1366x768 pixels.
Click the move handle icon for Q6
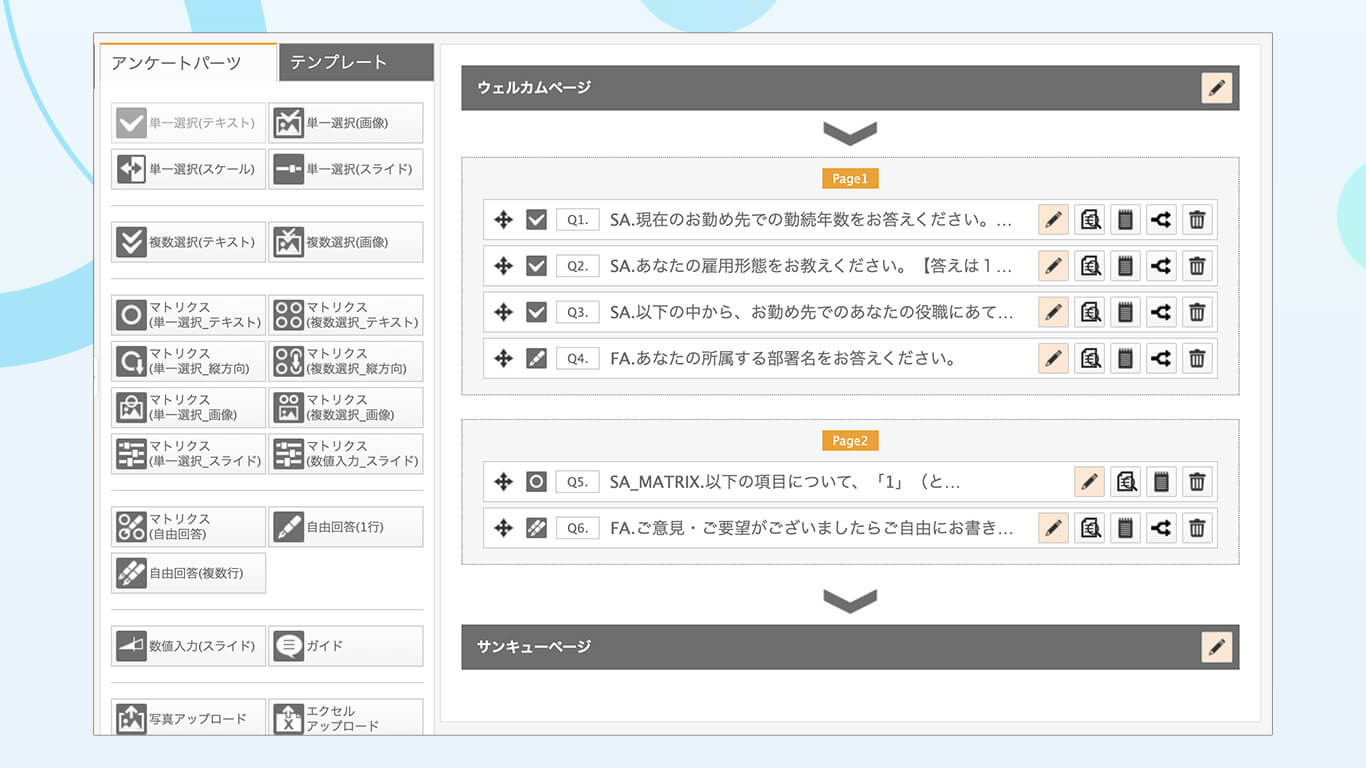click(504, 528)
